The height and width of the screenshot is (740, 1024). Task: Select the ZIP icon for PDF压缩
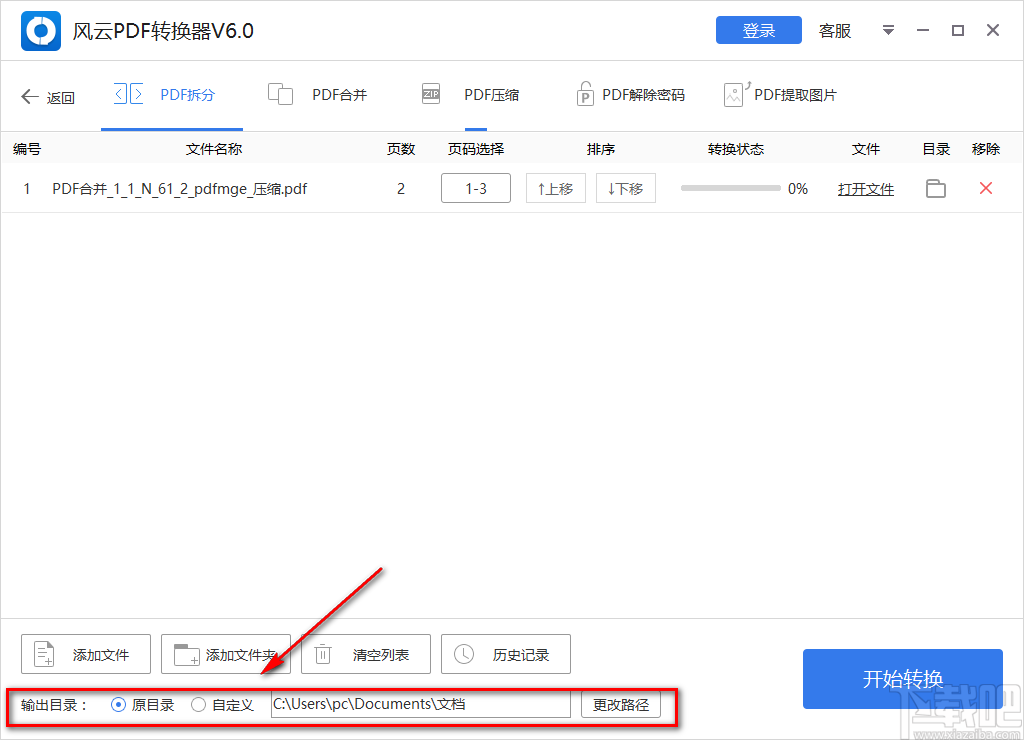[430, 93]
